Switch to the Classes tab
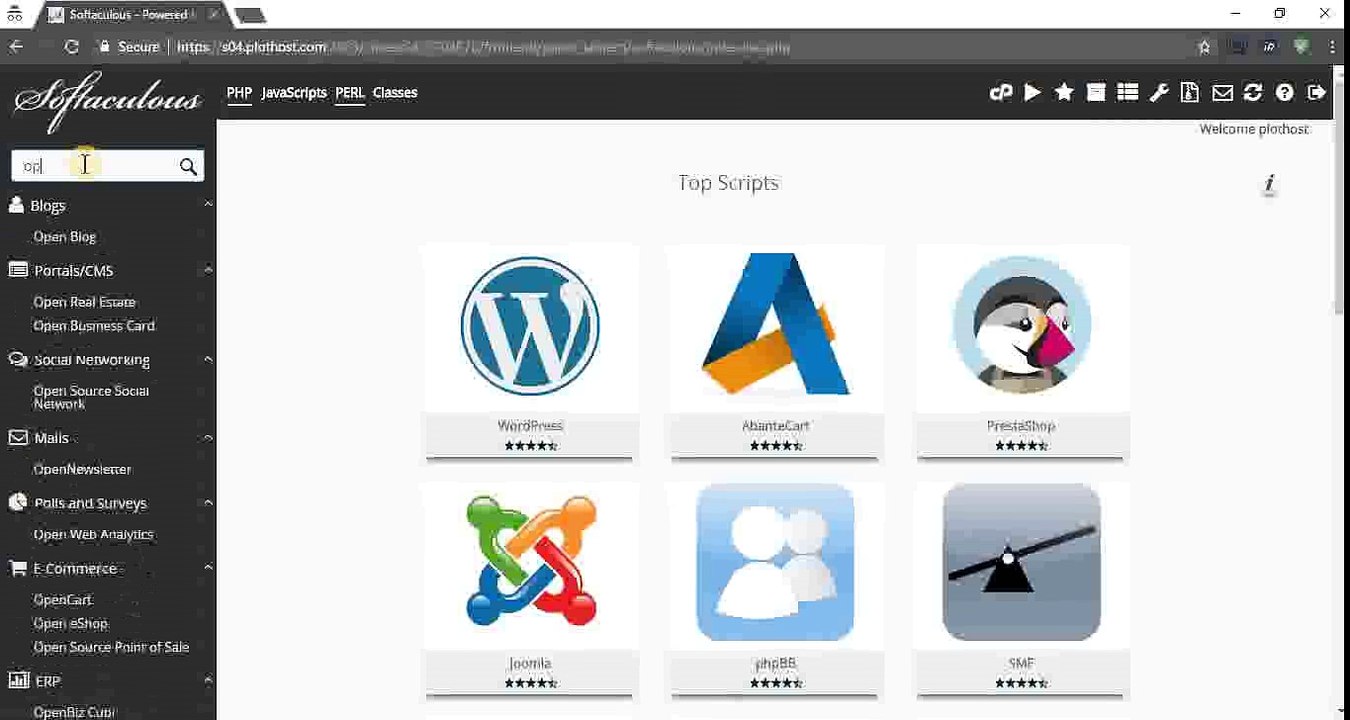Screen dimensions: 1350x720 tap(395, 92)
